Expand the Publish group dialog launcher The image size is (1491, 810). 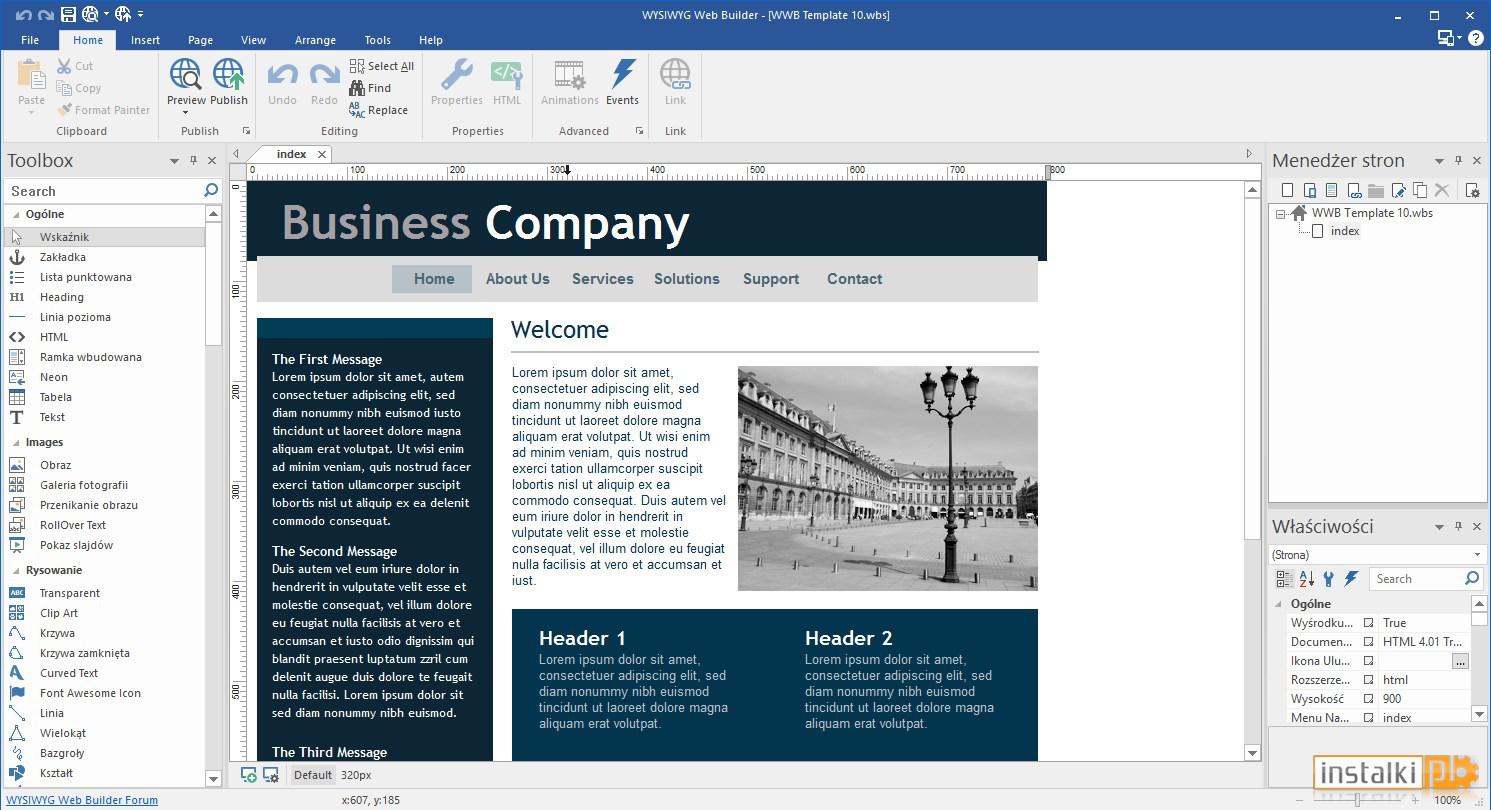(246, 131)
